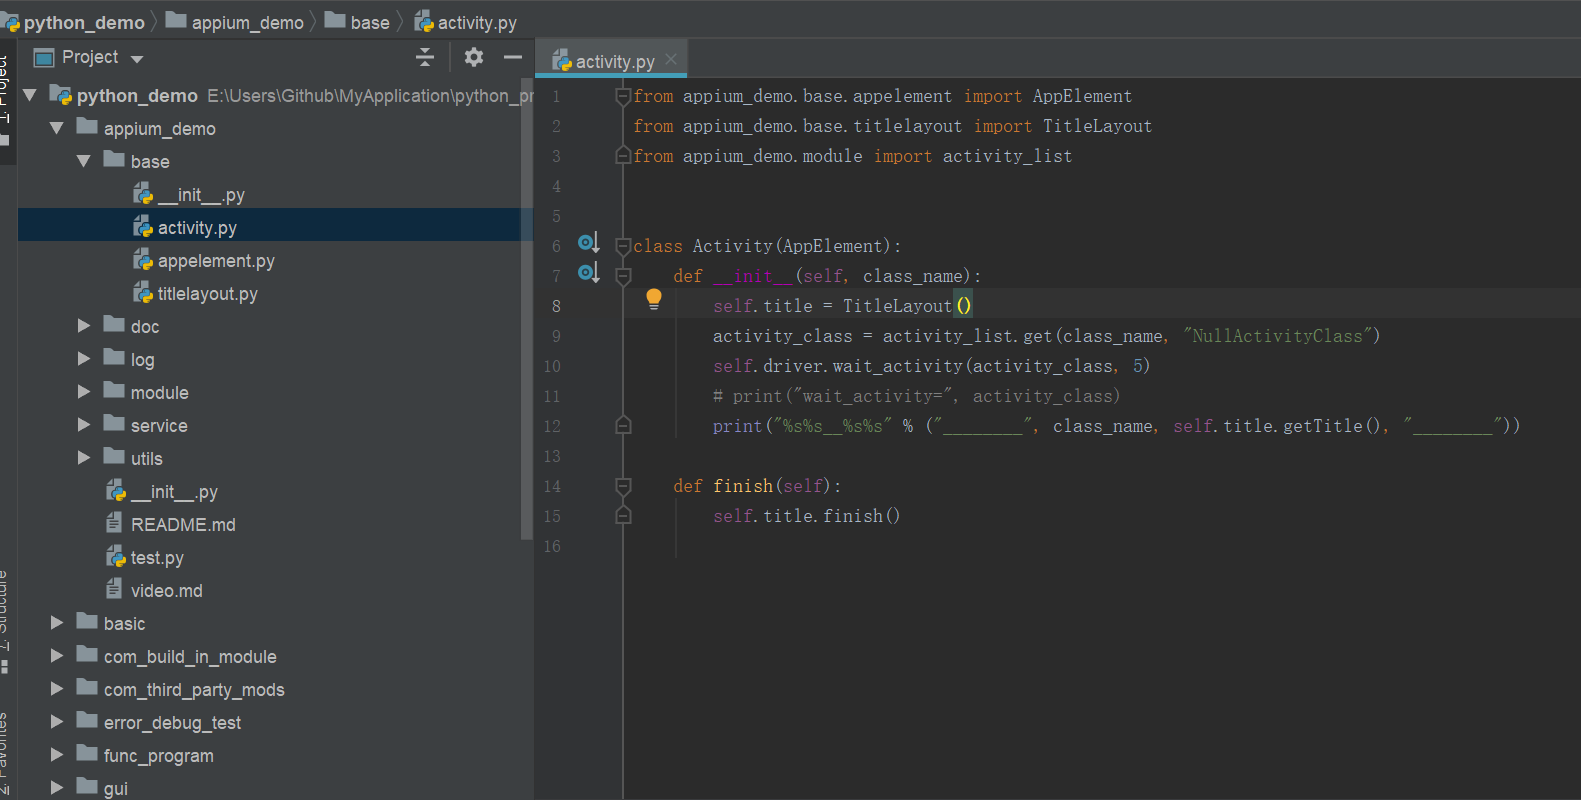Click wait_activity call on line 10
1581x800 pixels.
click(x=897, y=366)
